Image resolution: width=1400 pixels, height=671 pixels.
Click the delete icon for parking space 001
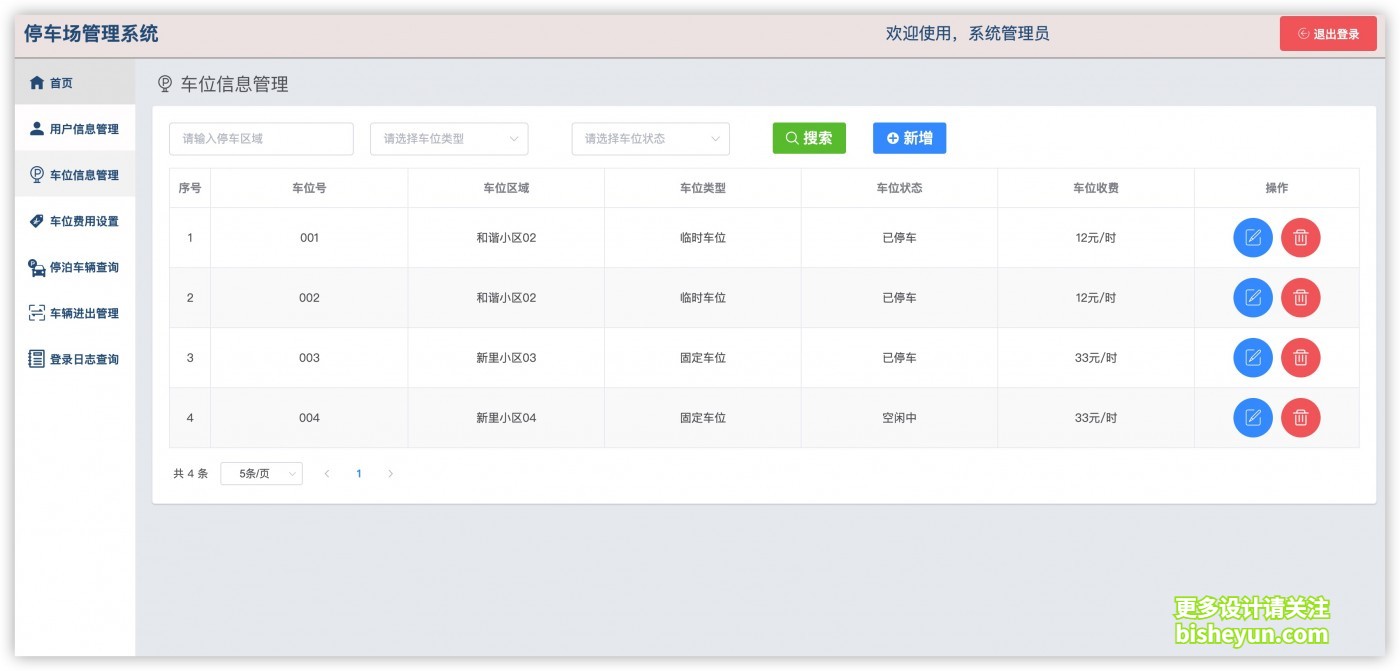(x=1300, y=238)
